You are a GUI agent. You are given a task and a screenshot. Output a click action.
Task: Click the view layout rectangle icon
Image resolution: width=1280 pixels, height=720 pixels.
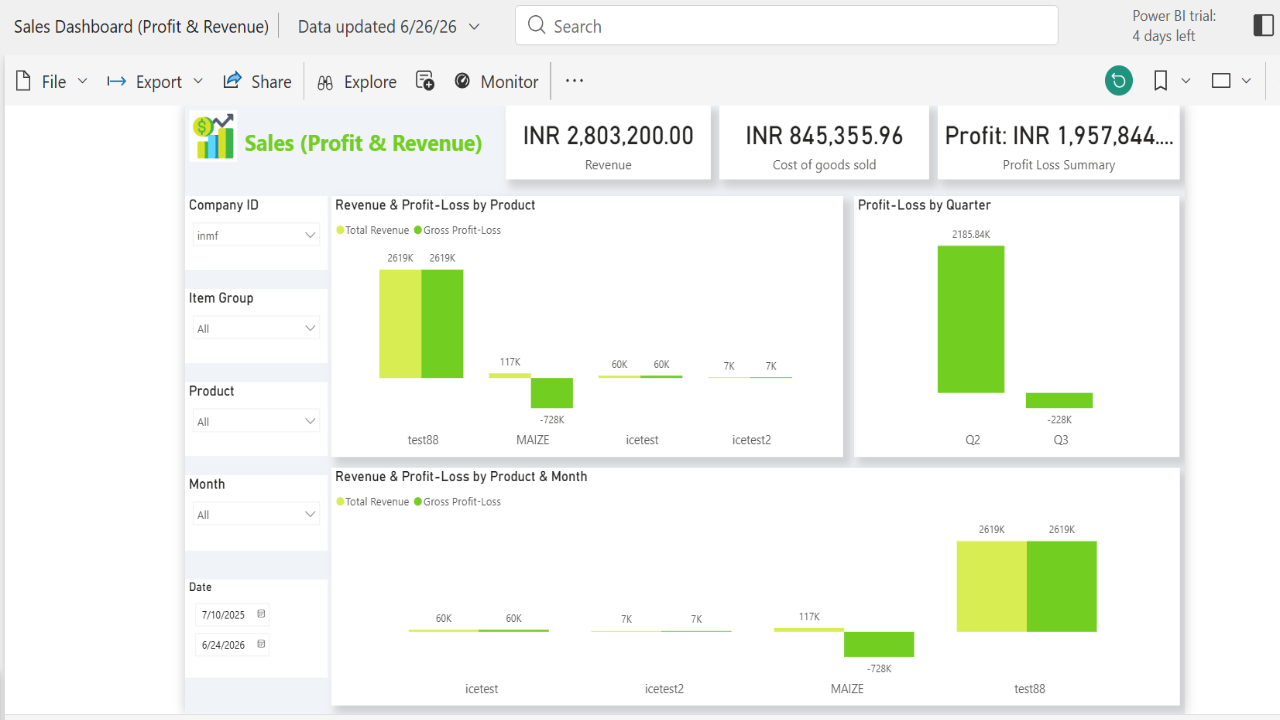pyautogui.click(x=1221, y=81)
